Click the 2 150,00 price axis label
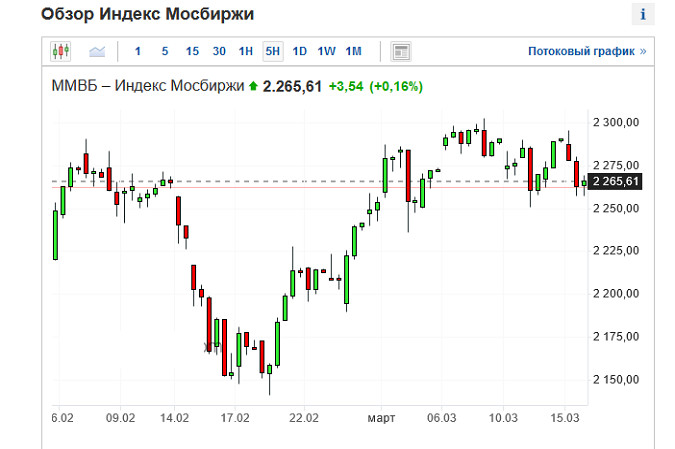 (616, 379)
